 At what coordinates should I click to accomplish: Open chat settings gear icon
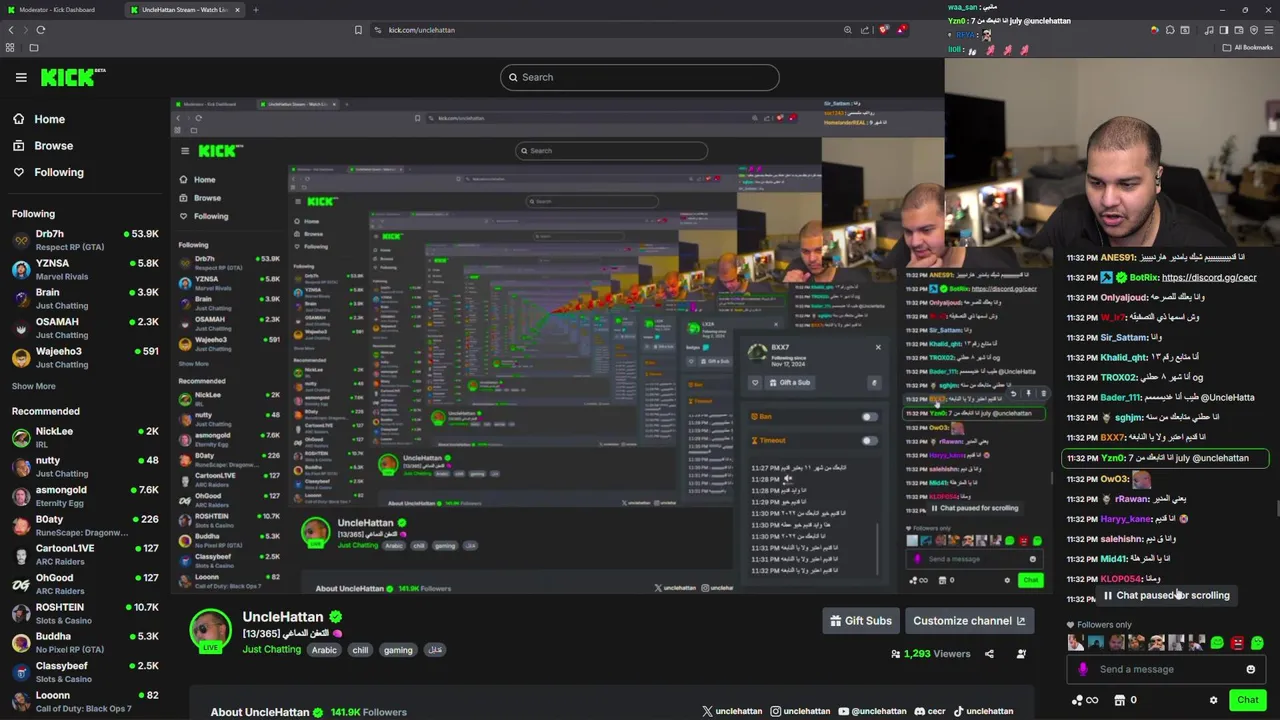[1213, 701]
